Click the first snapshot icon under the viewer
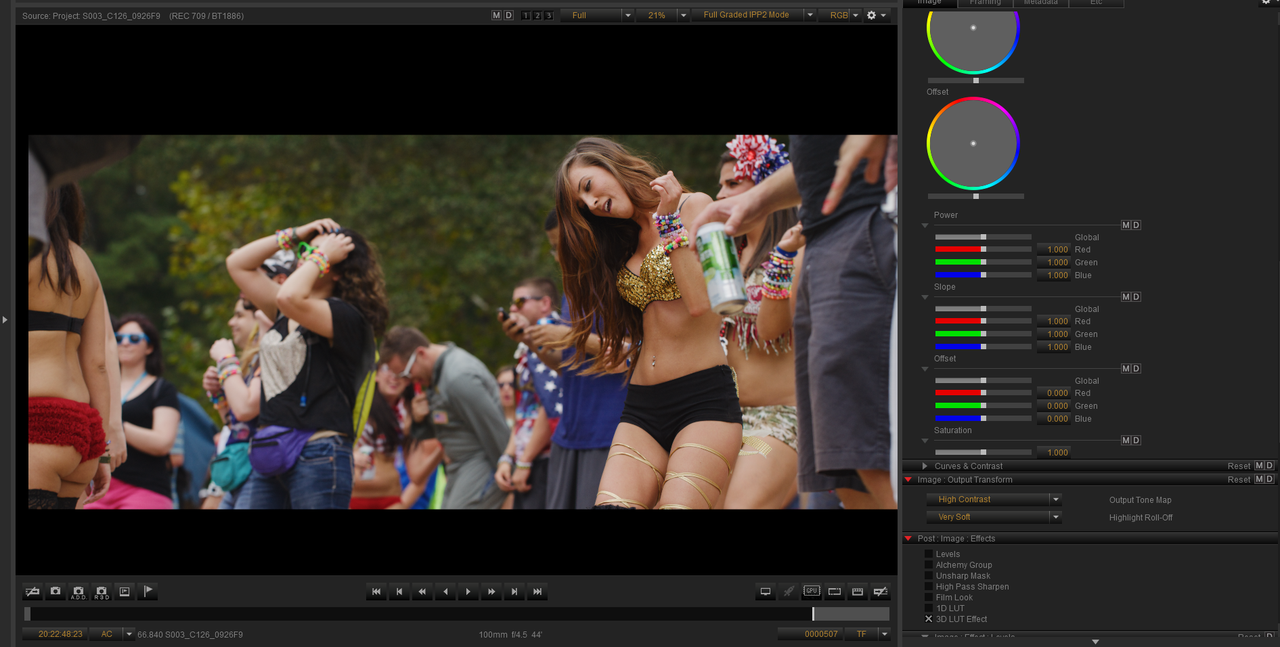The height and width of the screenshot is (647, 1280). [32, 592]
